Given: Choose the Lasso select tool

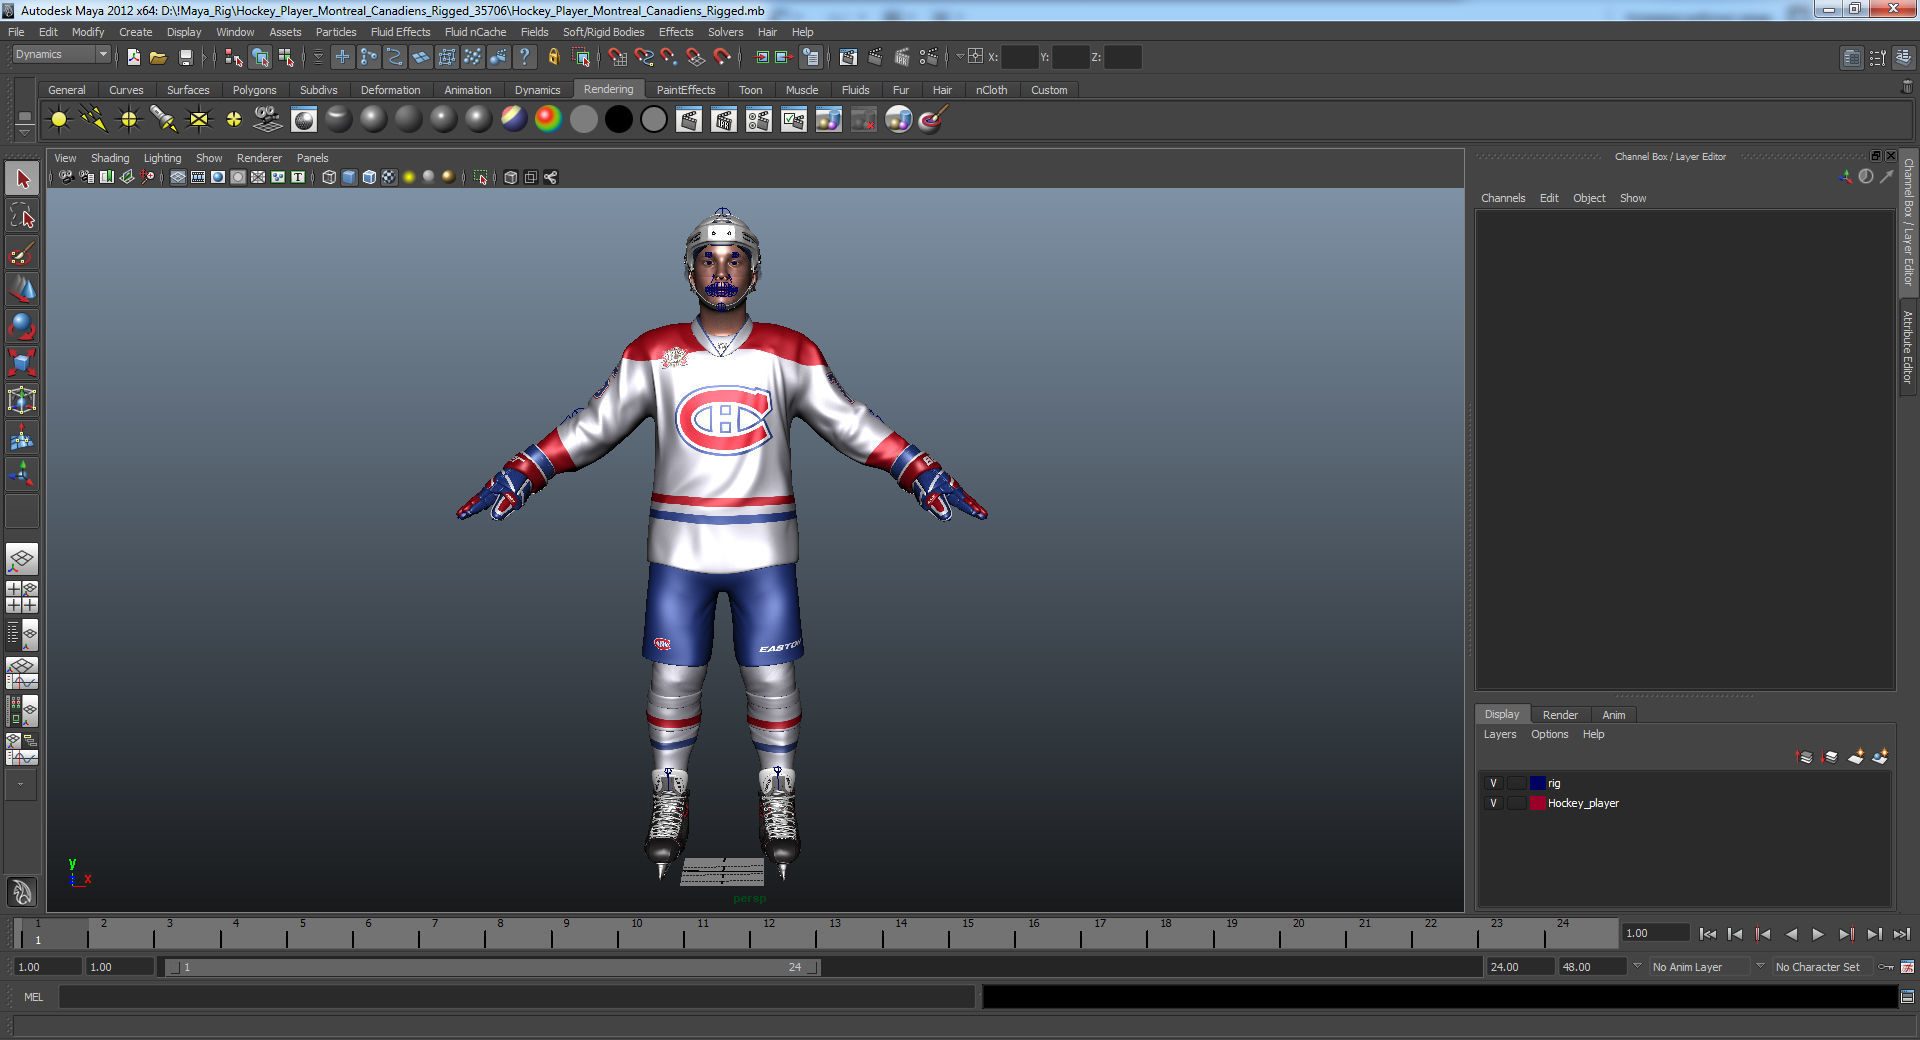Looking at the screenshot, I should pyautogui.click(x=22, y=216).
